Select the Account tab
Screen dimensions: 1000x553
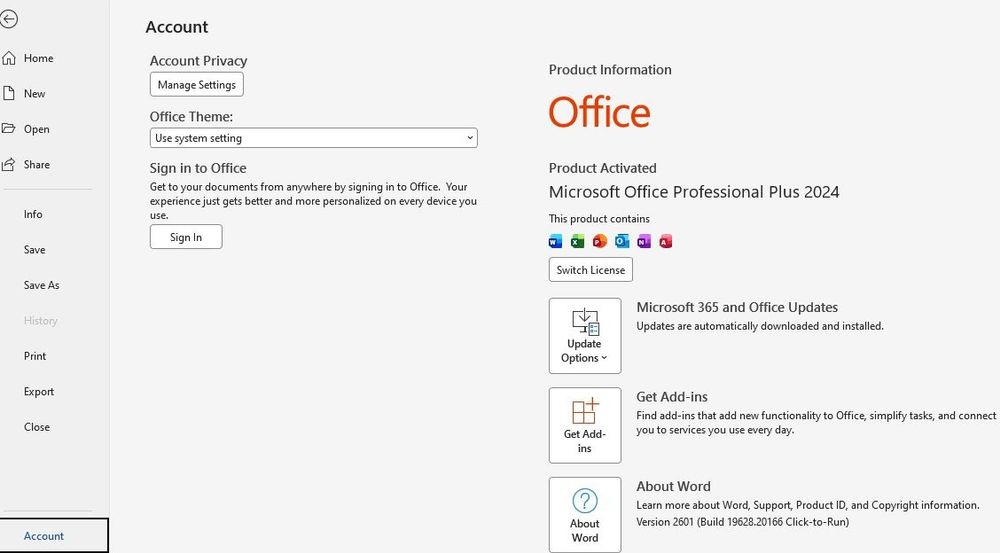pos(44,536)
